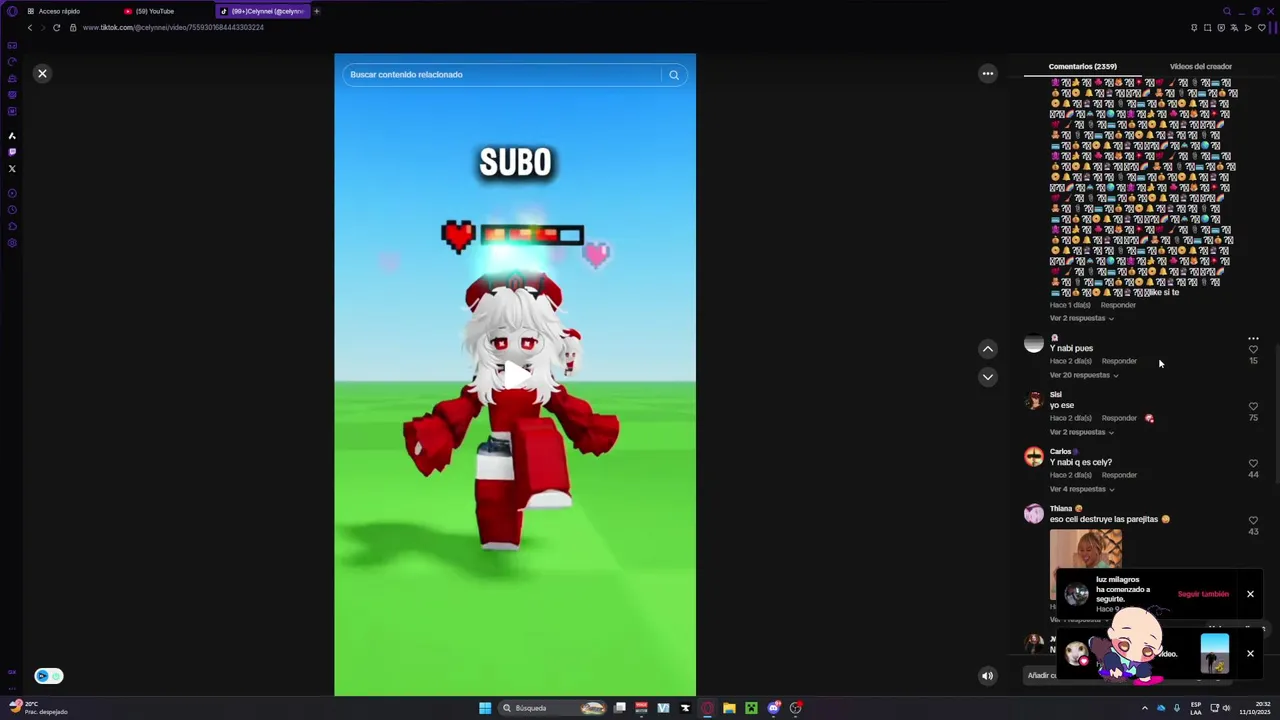Switch to the Comentarios (2359) tab
Screen dimensions: 1280x720
1083,66
